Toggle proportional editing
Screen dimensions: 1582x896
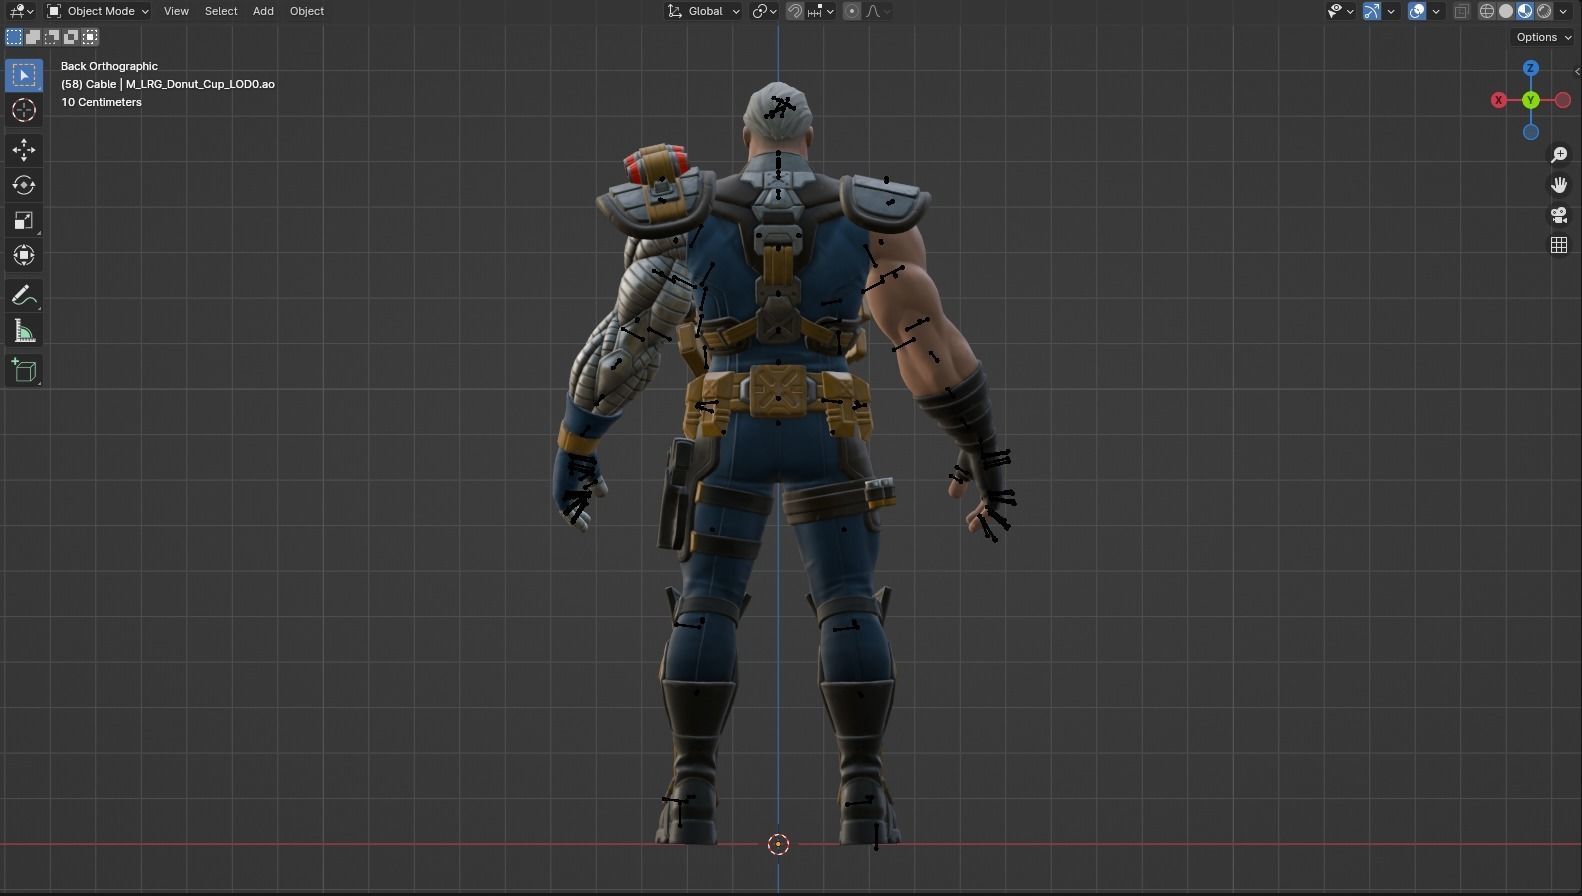852,11
